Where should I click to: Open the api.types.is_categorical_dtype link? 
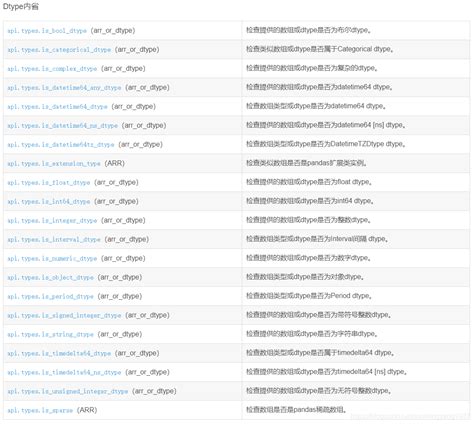tap(59, 50)
